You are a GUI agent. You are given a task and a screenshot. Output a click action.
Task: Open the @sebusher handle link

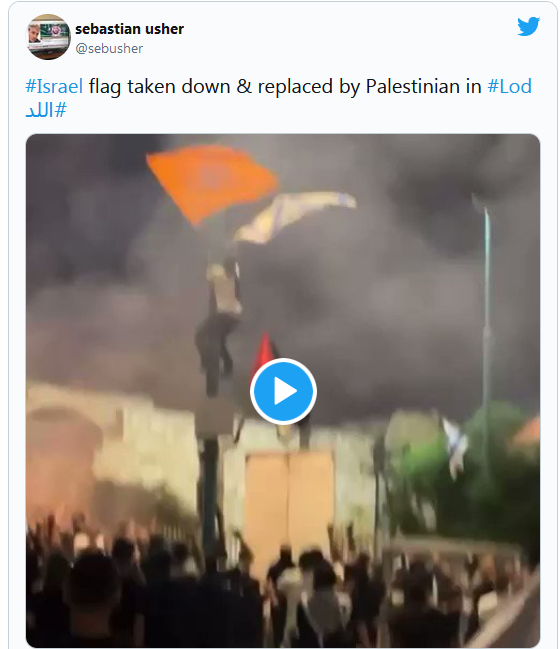click(x=109, y=48)
